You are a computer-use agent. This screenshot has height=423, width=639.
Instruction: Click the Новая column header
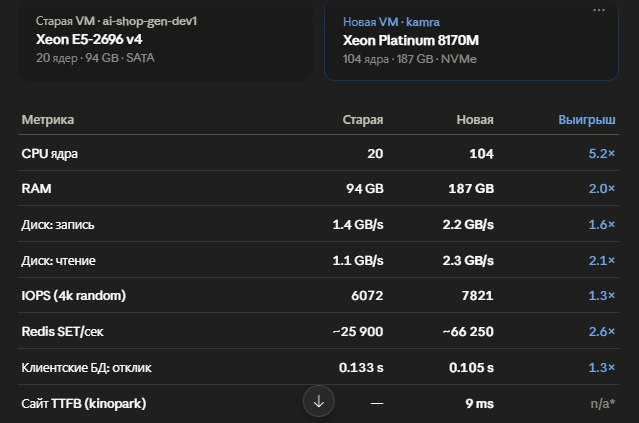[475, 120]
